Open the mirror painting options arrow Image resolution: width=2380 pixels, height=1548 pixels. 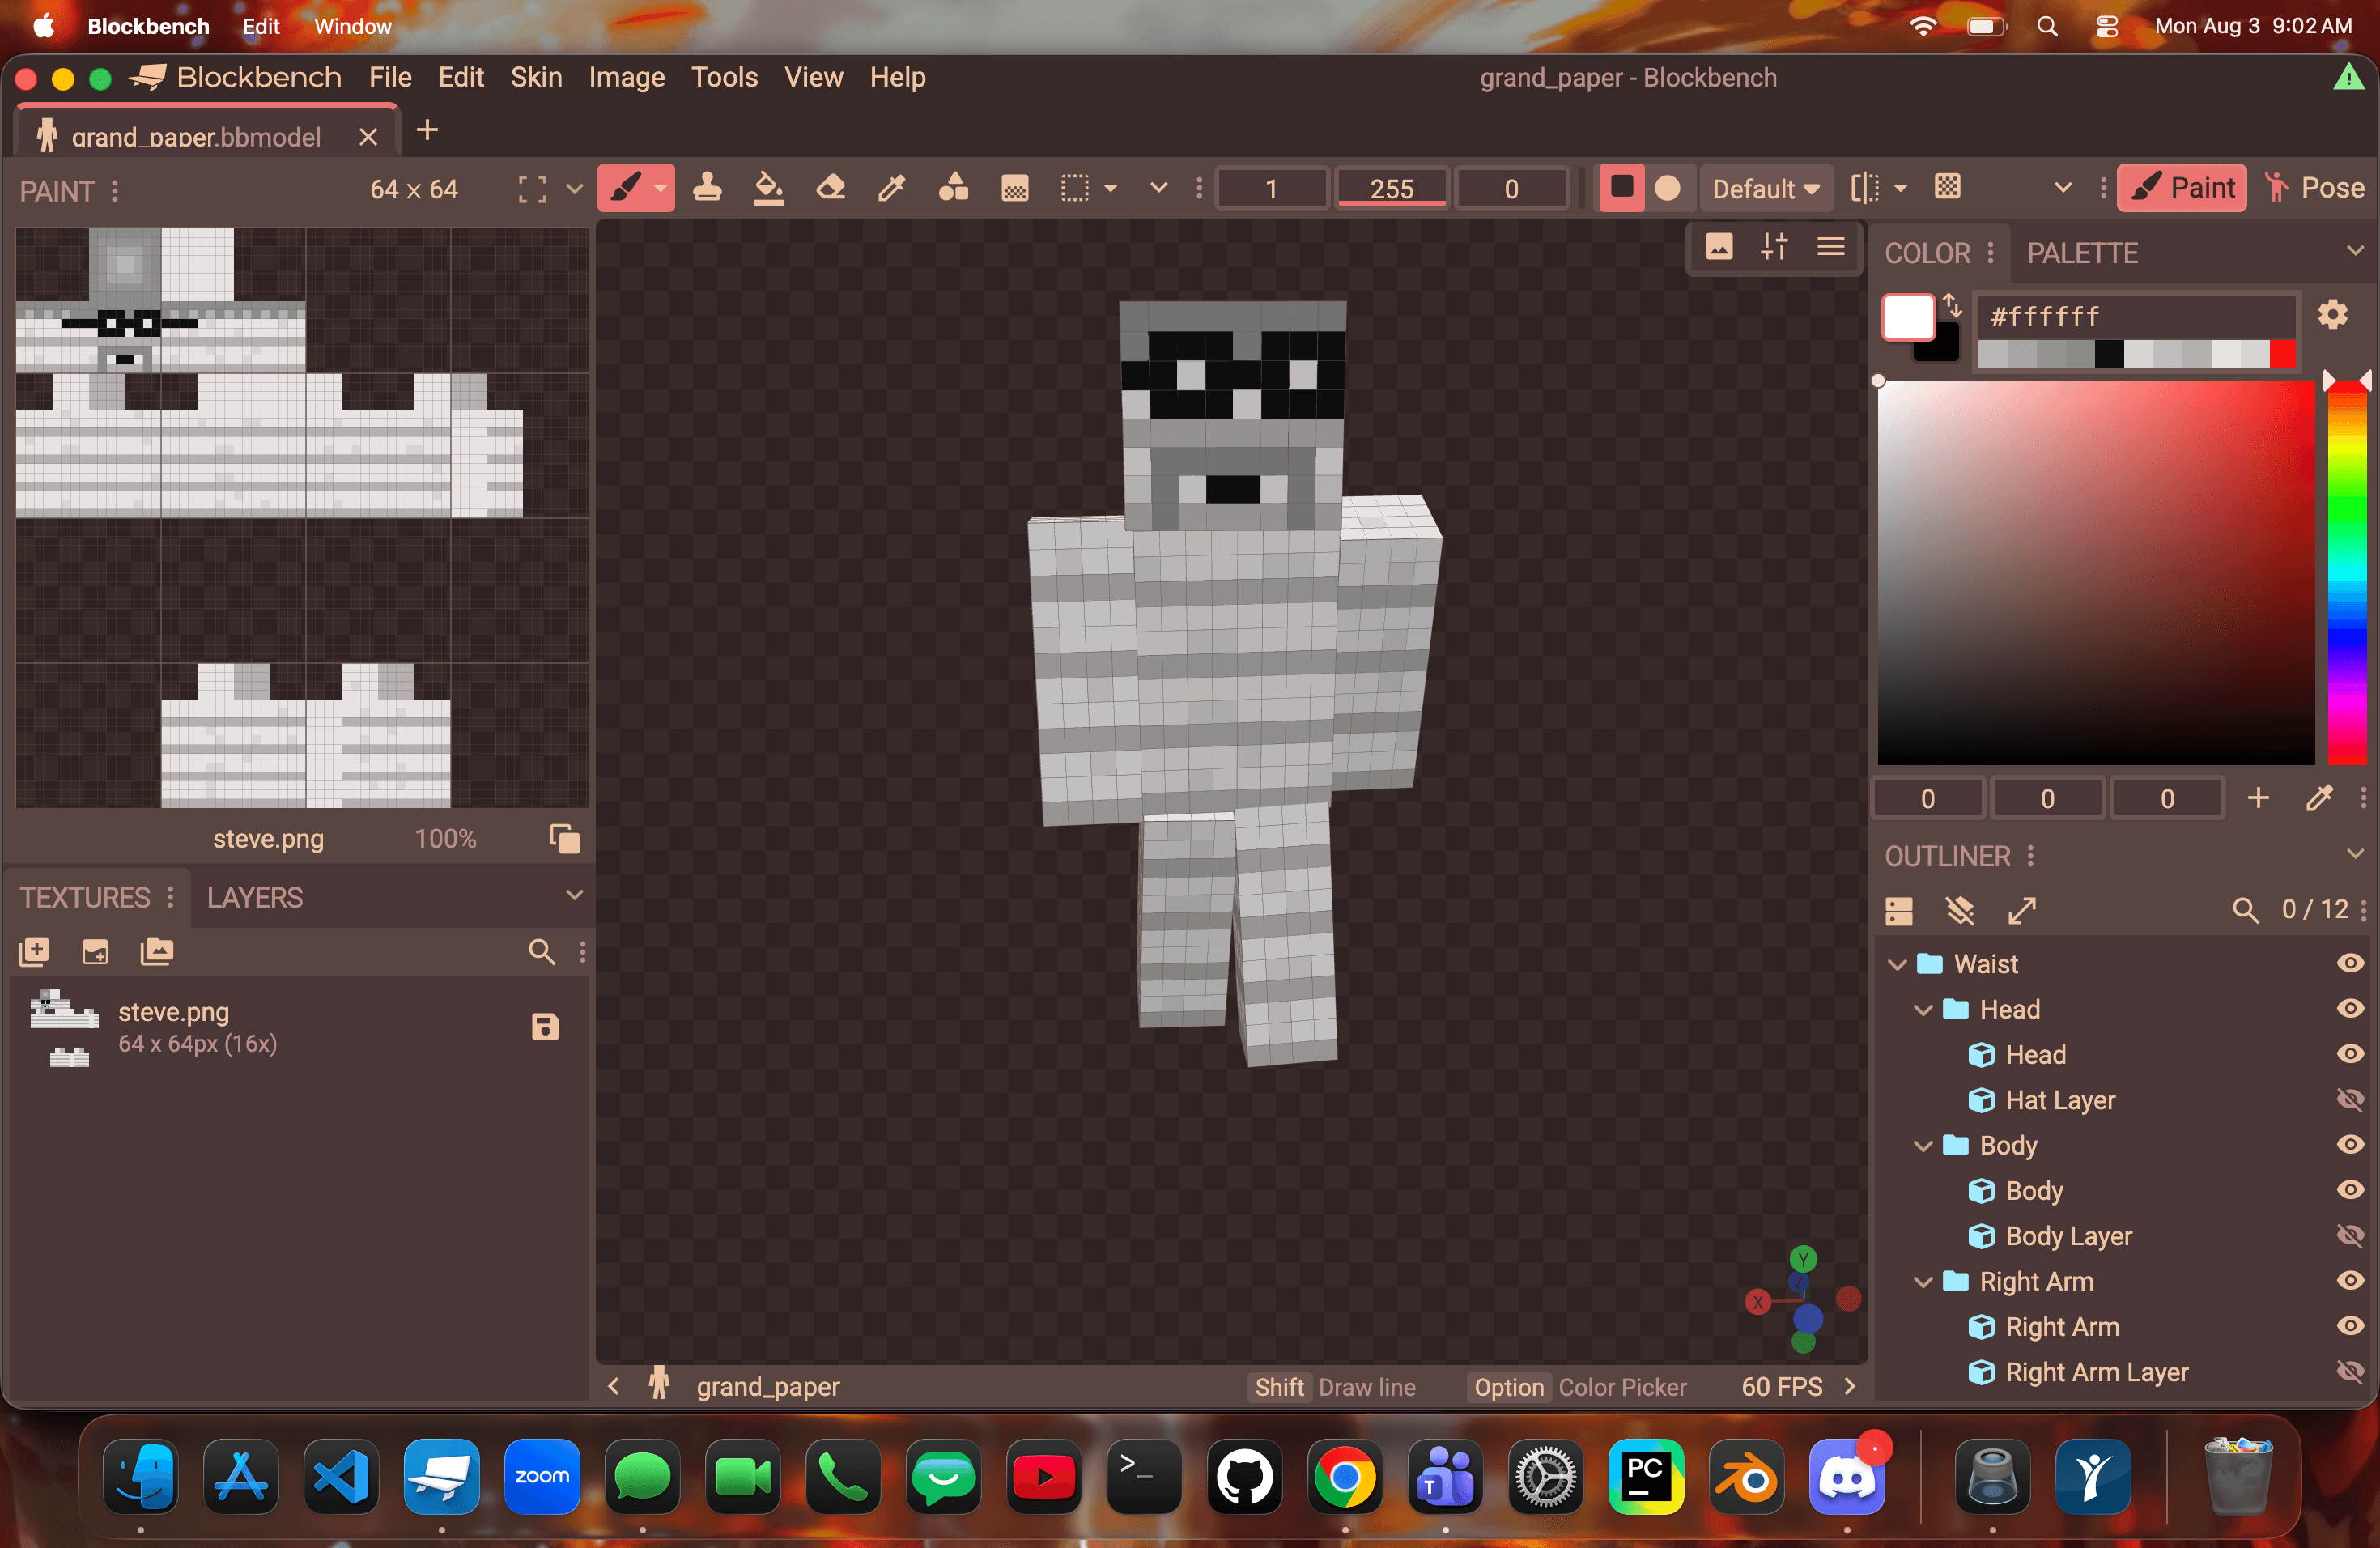click(x=1900, y=188)
